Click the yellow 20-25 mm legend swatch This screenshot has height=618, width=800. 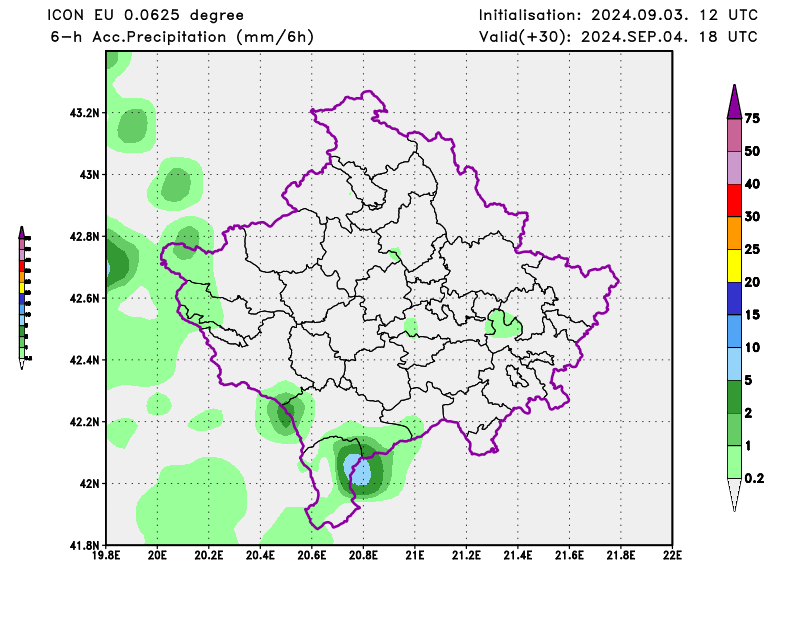coord(734,266)
